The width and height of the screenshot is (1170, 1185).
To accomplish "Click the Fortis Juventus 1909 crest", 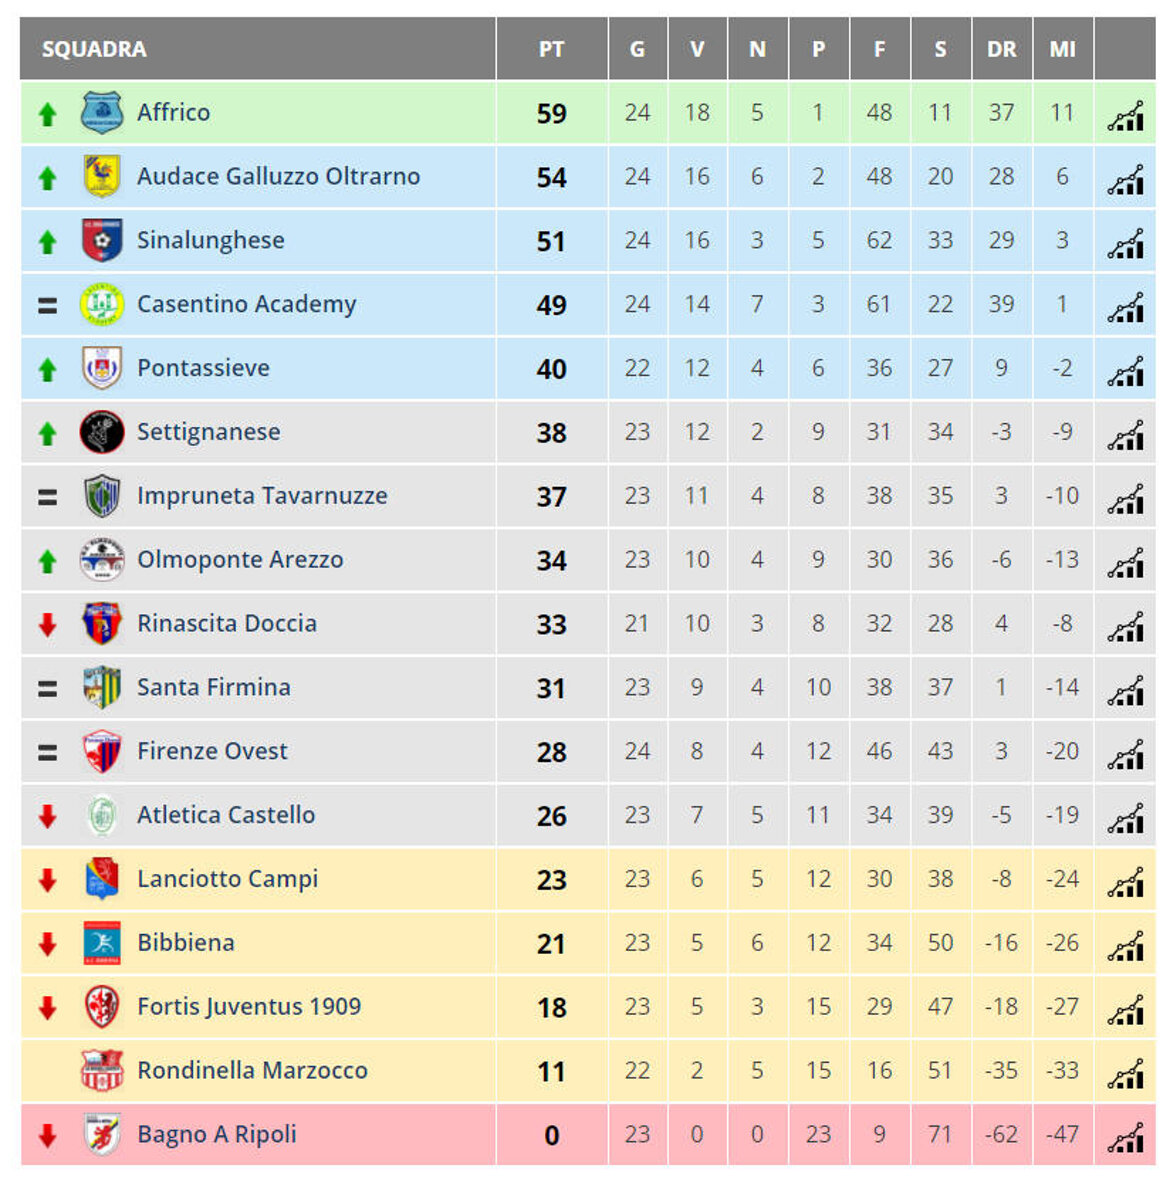I will [x=101, y=1007].
